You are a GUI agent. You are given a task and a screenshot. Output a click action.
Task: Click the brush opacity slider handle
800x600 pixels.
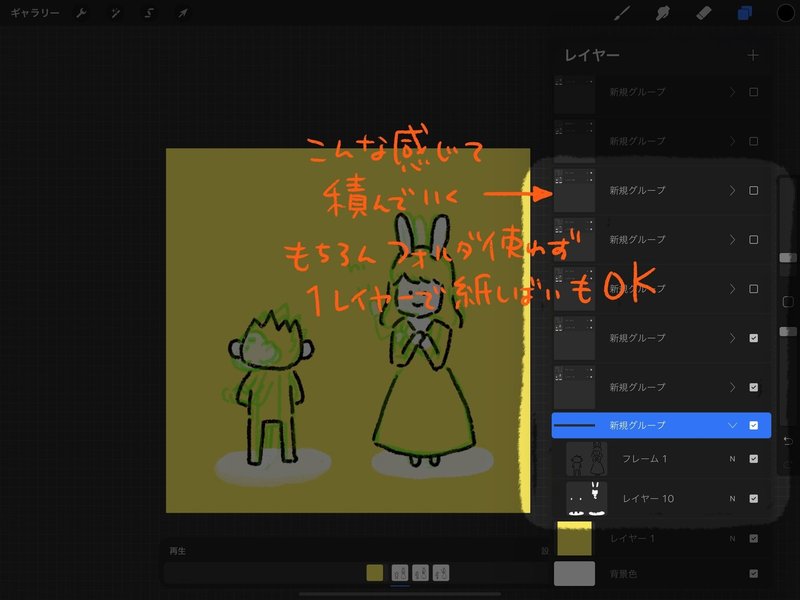click(788, 332)
